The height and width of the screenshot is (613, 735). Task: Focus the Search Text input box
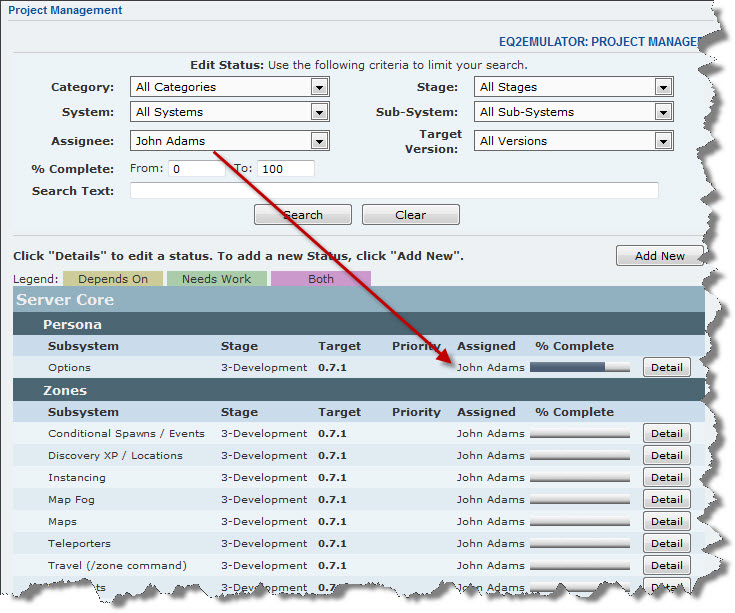(394, 191)
